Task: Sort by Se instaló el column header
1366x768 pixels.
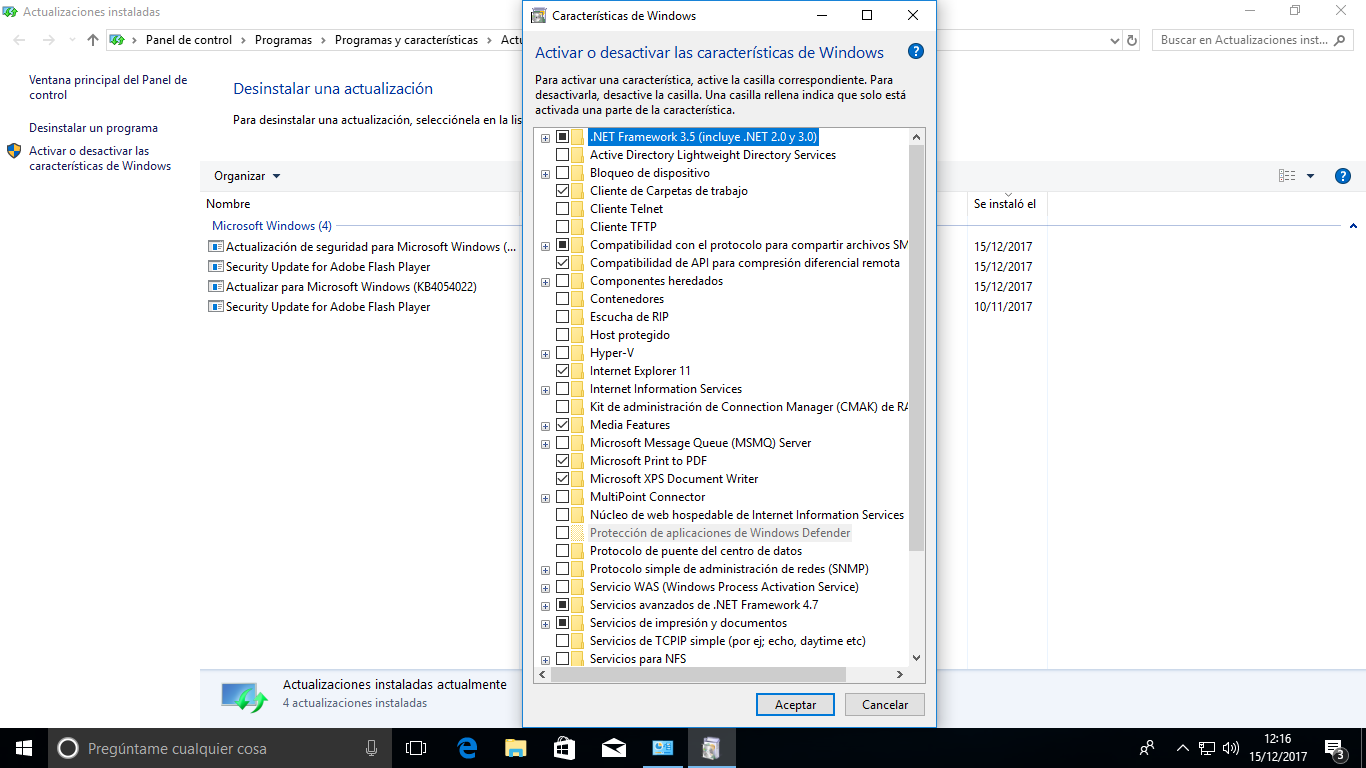Action: point(1005,204)
